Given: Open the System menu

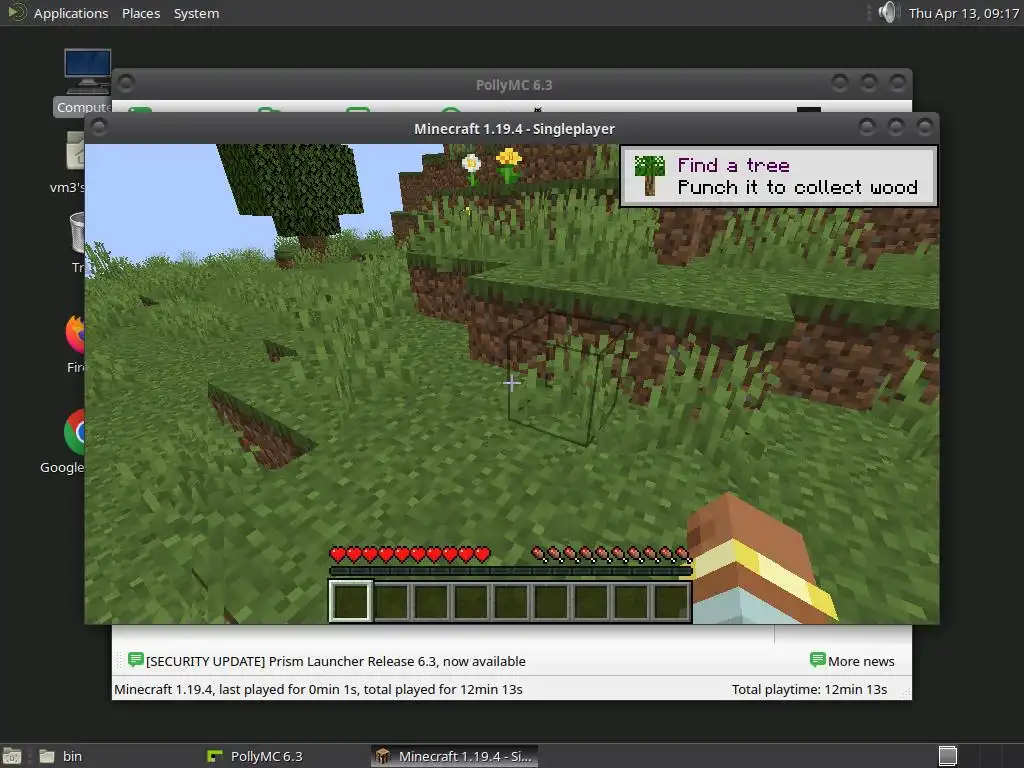Looking at the screenshot, I should tap(196, 13).
